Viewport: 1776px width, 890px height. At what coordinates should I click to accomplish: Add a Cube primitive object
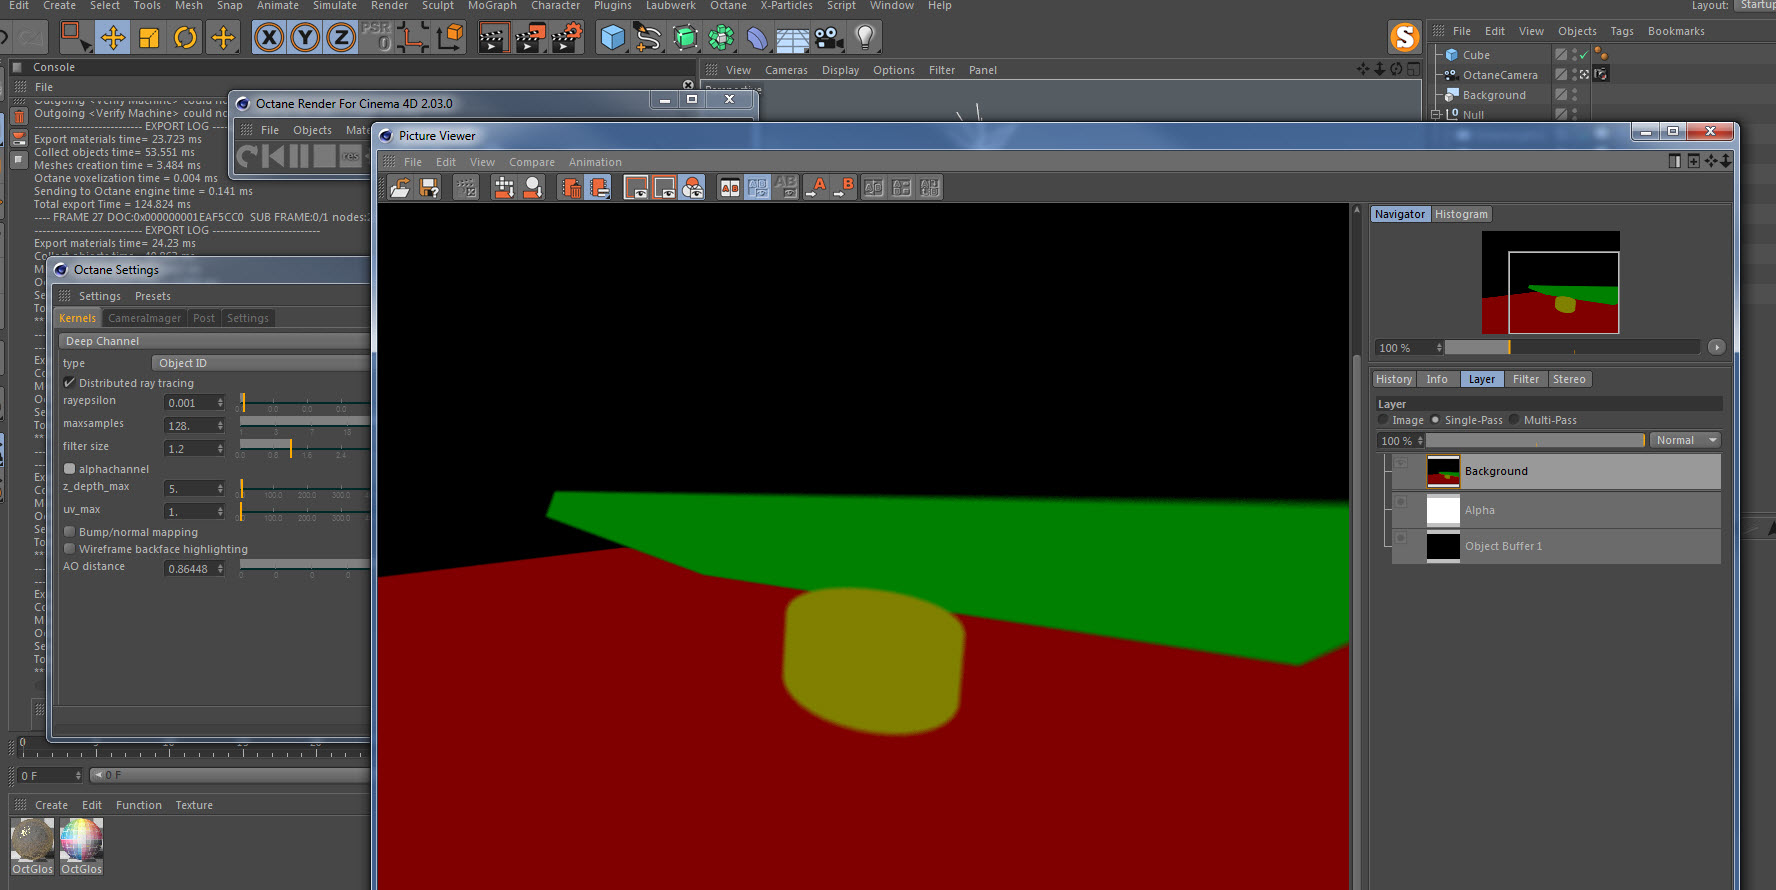pos(612,38)
